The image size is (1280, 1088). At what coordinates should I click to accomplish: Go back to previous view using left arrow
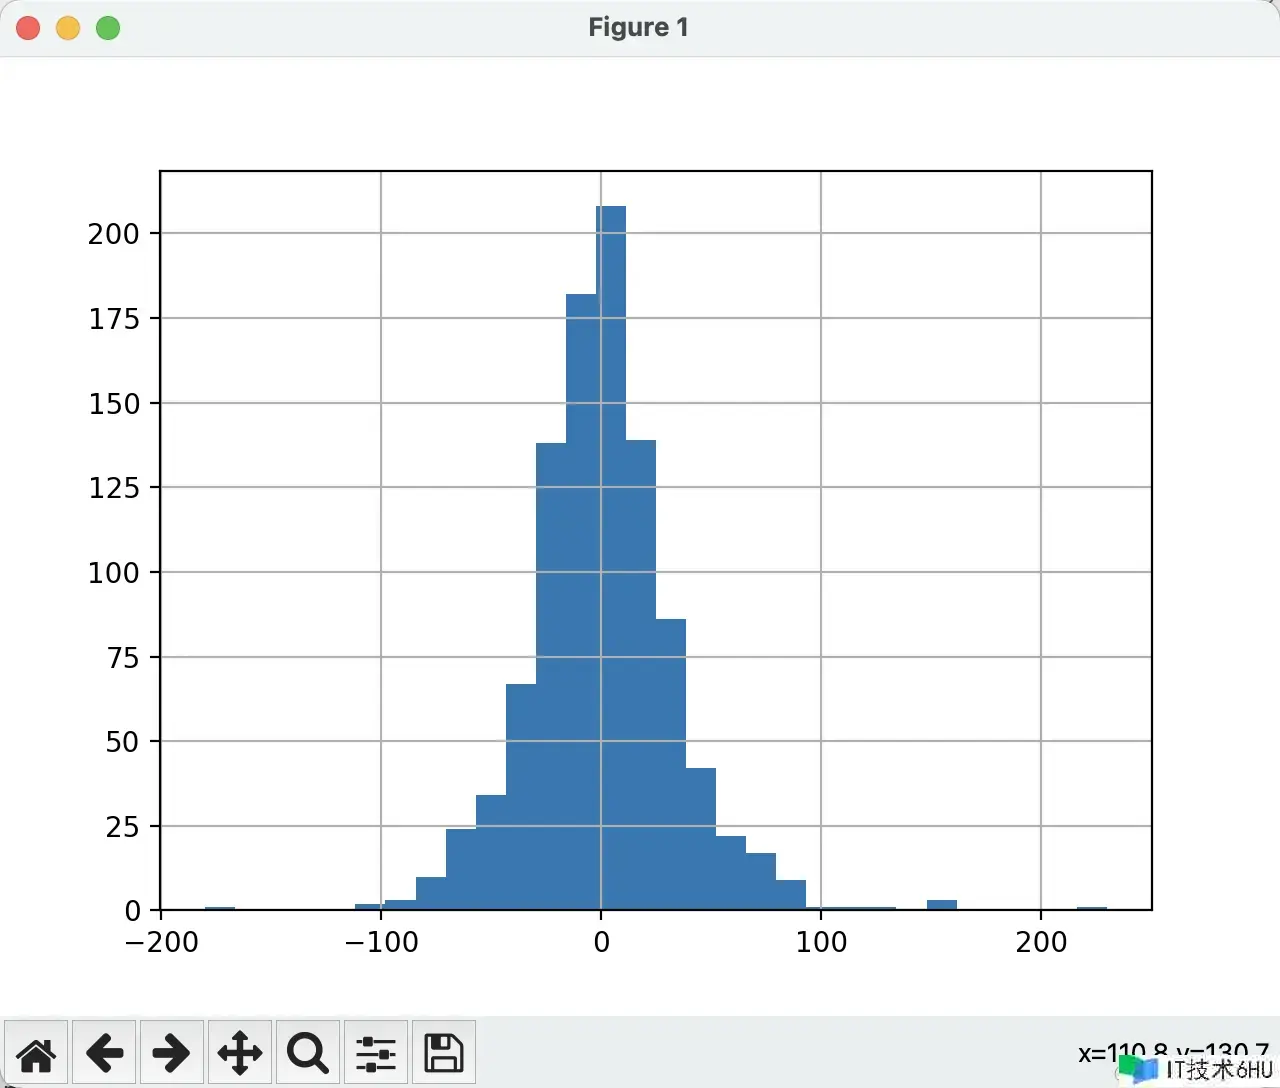(104, 1053)
